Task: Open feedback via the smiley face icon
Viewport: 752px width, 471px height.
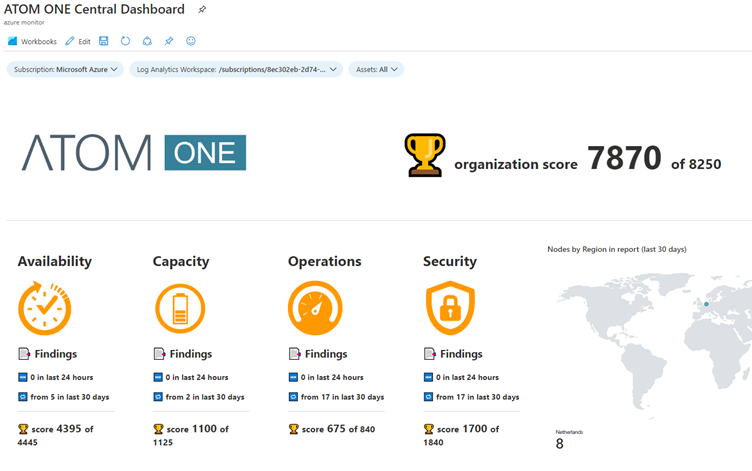Action: (x=191, y=41)
